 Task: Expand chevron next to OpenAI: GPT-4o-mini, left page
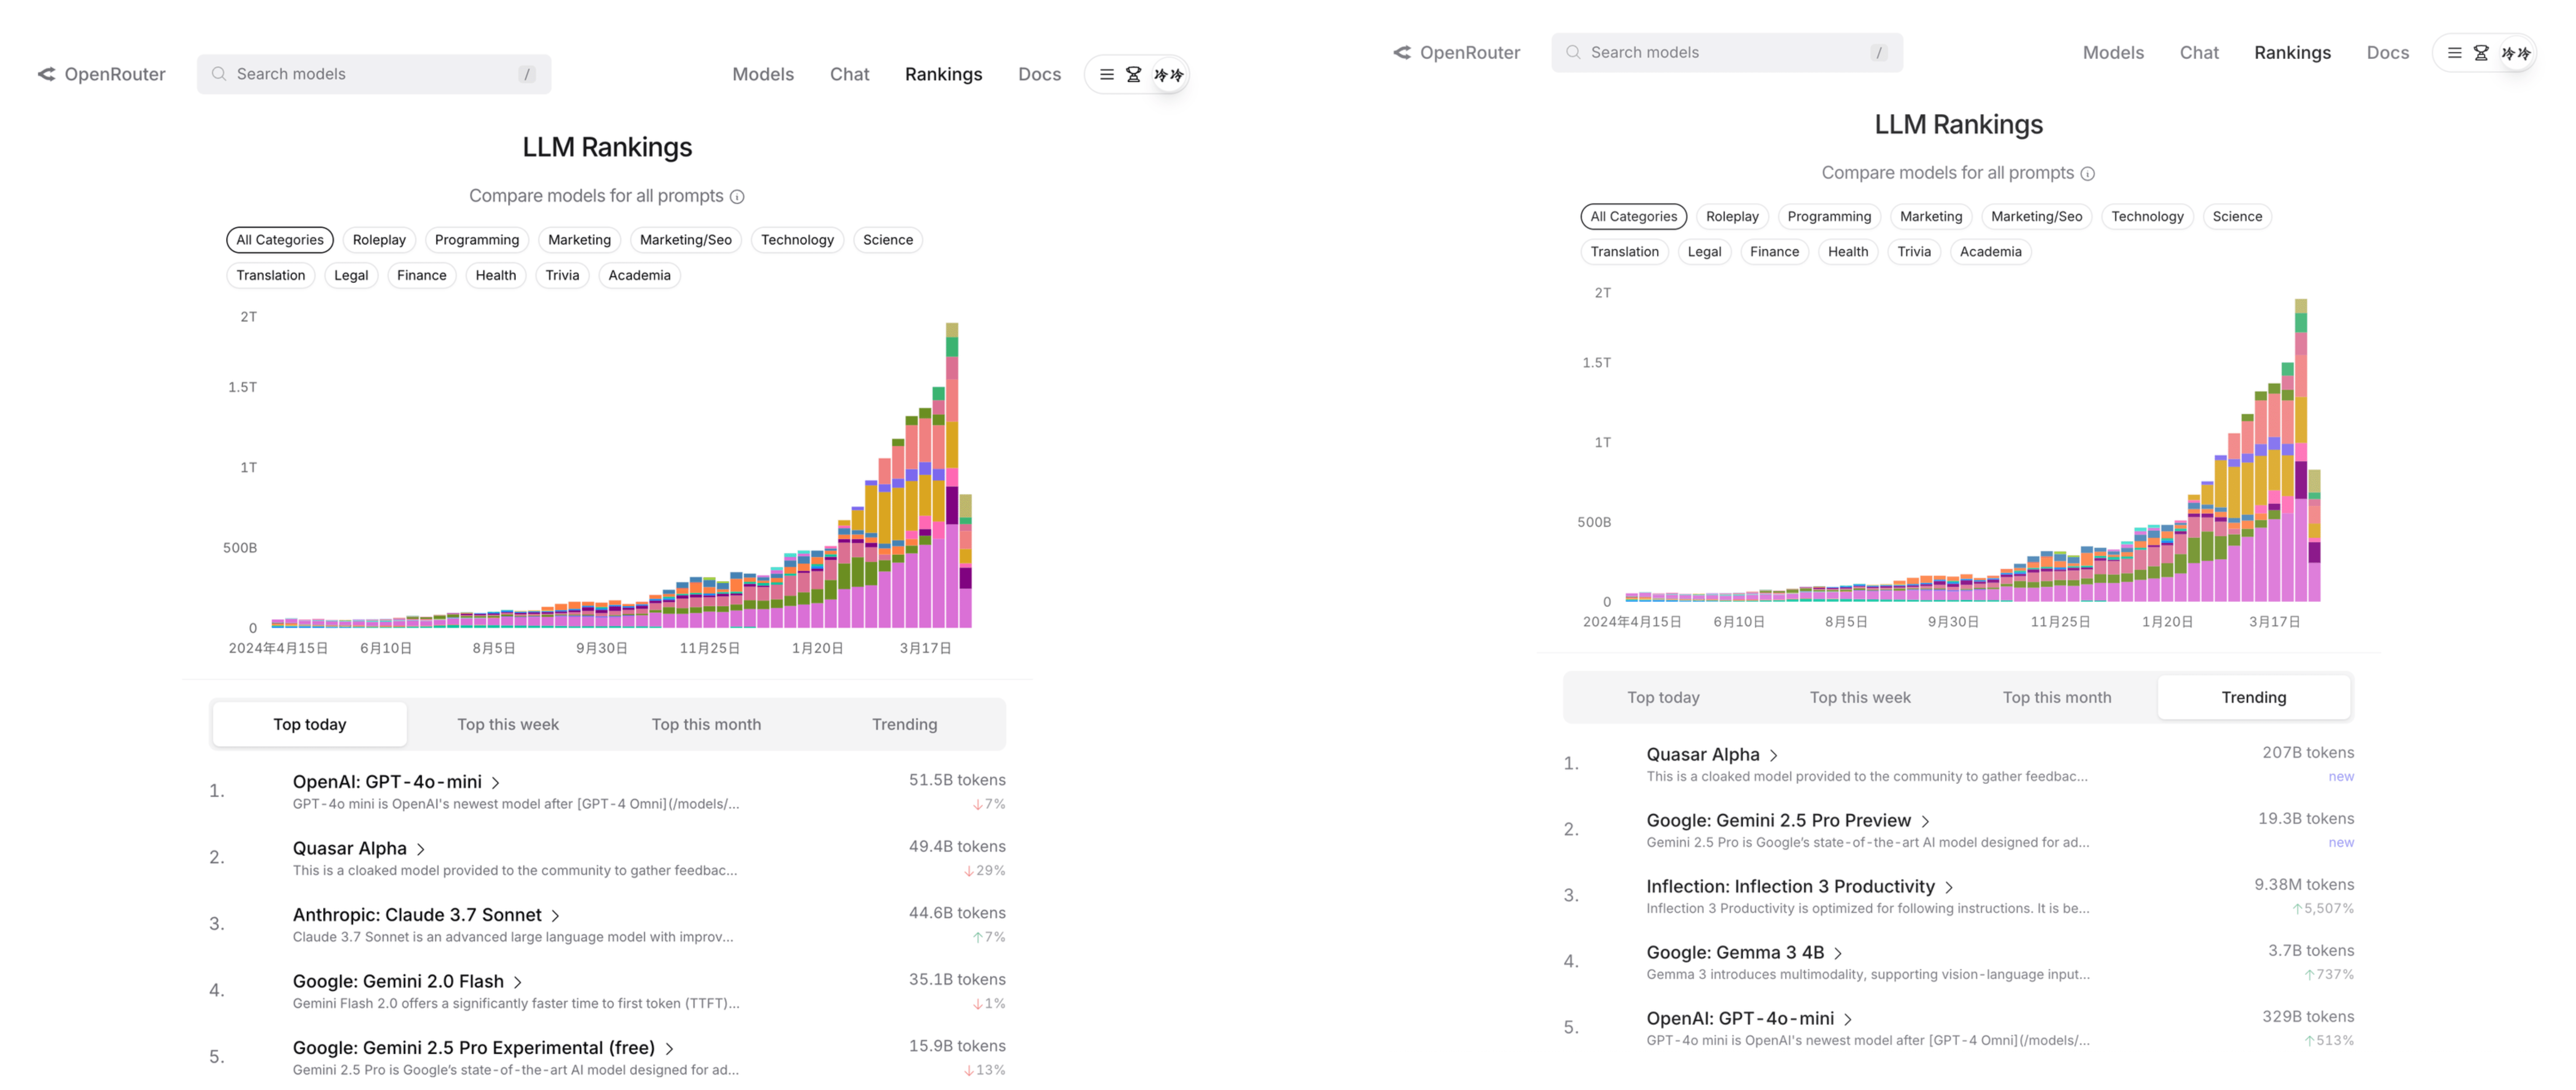coord(496,783)
